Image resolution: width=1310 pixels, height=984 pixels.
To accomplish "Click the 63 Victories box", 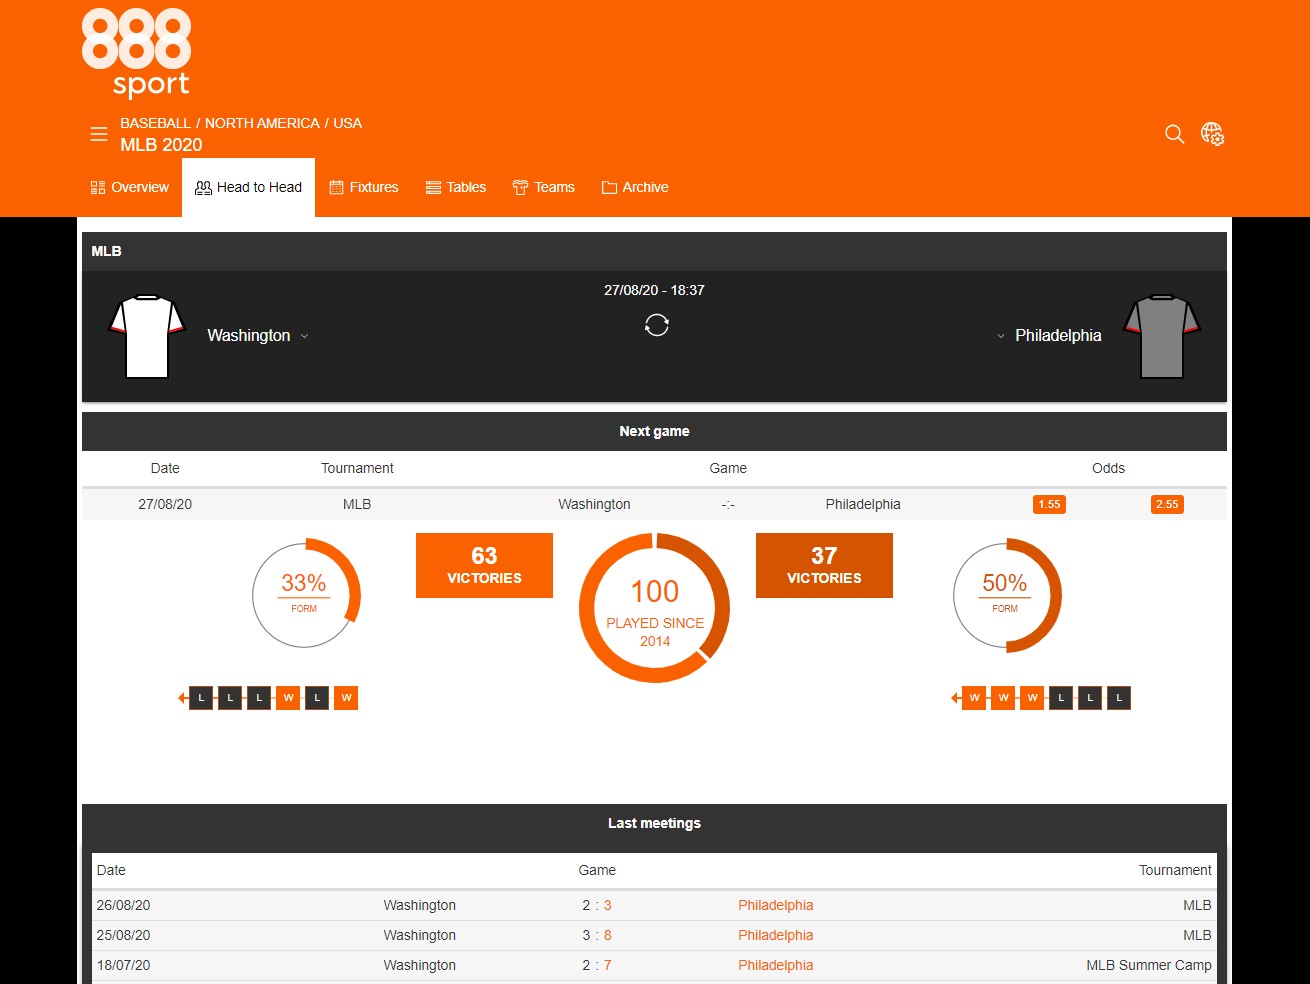I will [484, 565].
